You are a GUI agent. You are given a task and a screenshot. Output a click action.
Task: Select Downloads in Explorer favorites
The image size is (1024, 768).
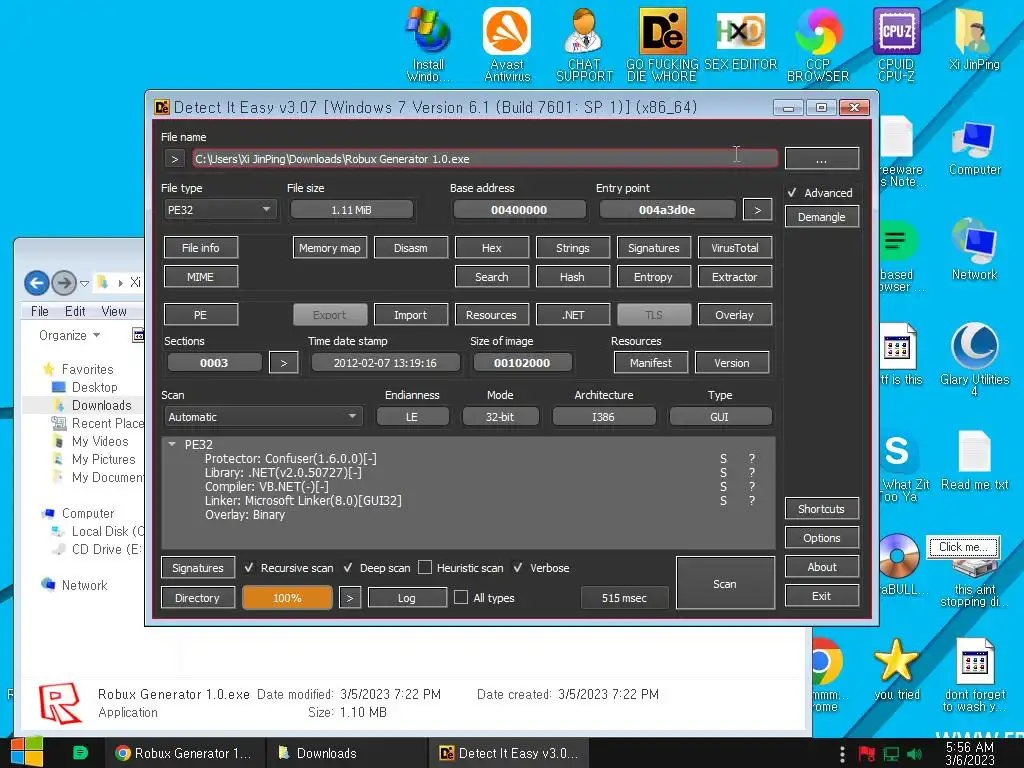tap(101, 405)
